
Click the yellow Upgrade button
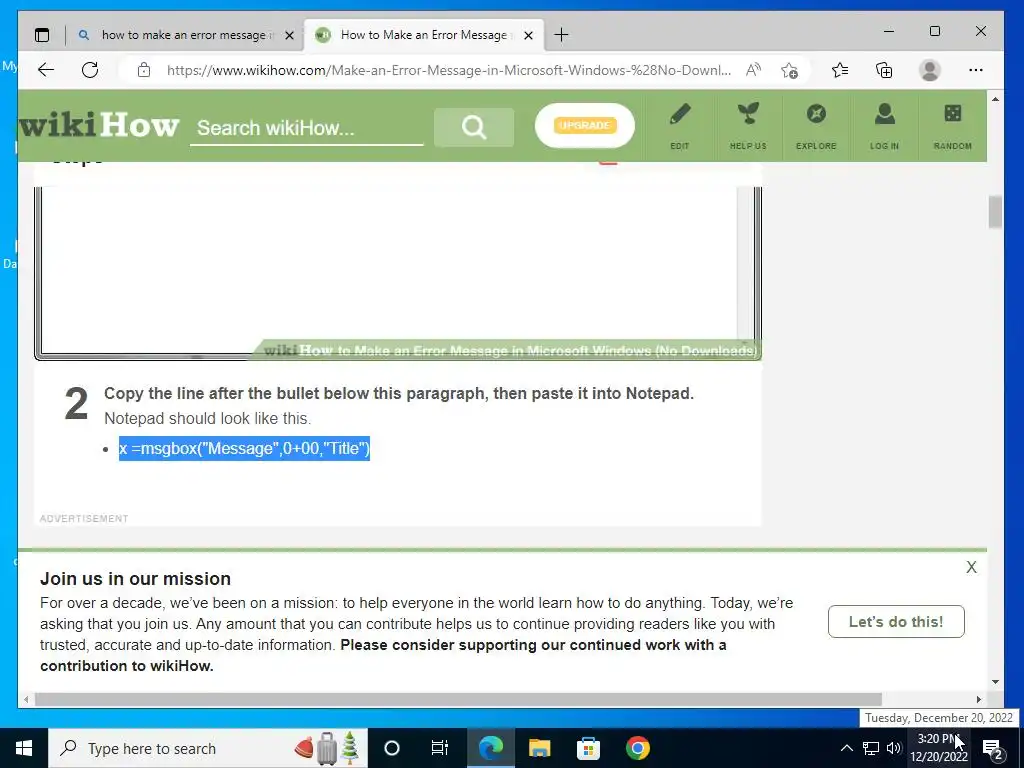[584, 125]
